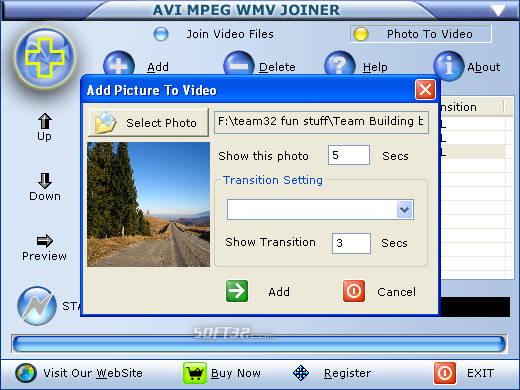
Task: Click the Preview label in sidebar
Action: [x=44, y=256]
